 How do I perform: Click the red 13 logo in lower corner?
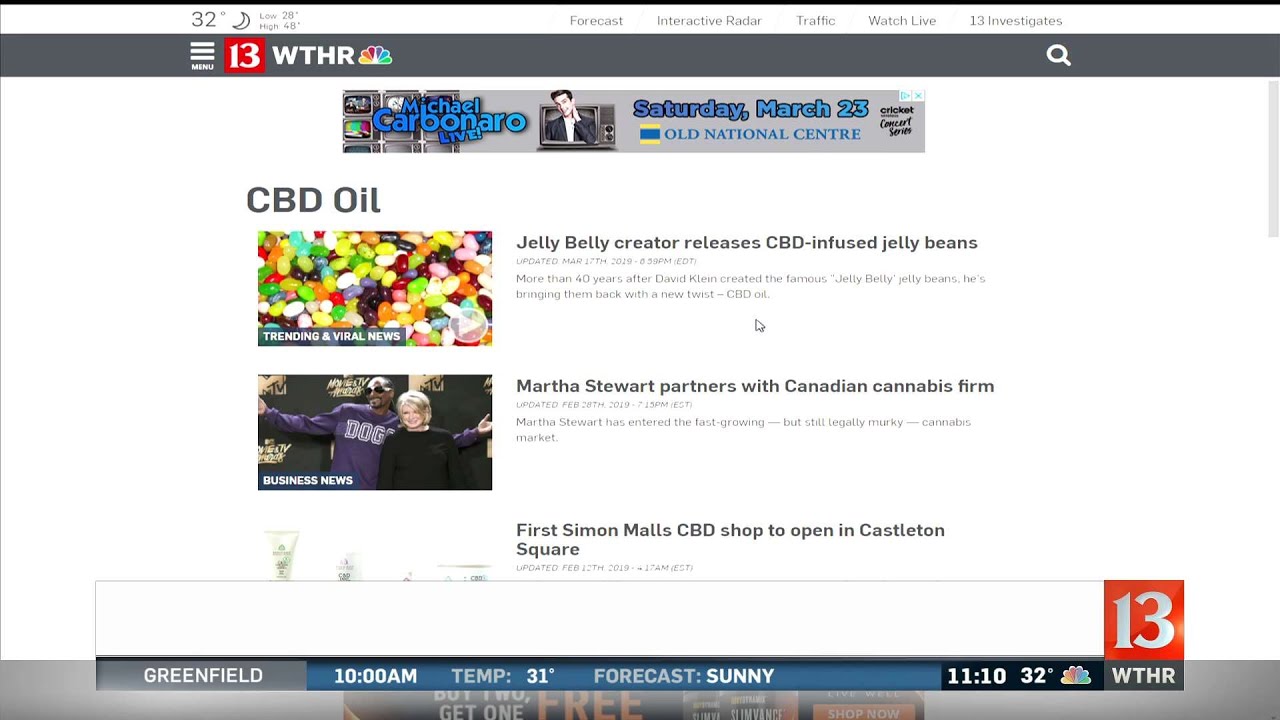click(1144, 620)
